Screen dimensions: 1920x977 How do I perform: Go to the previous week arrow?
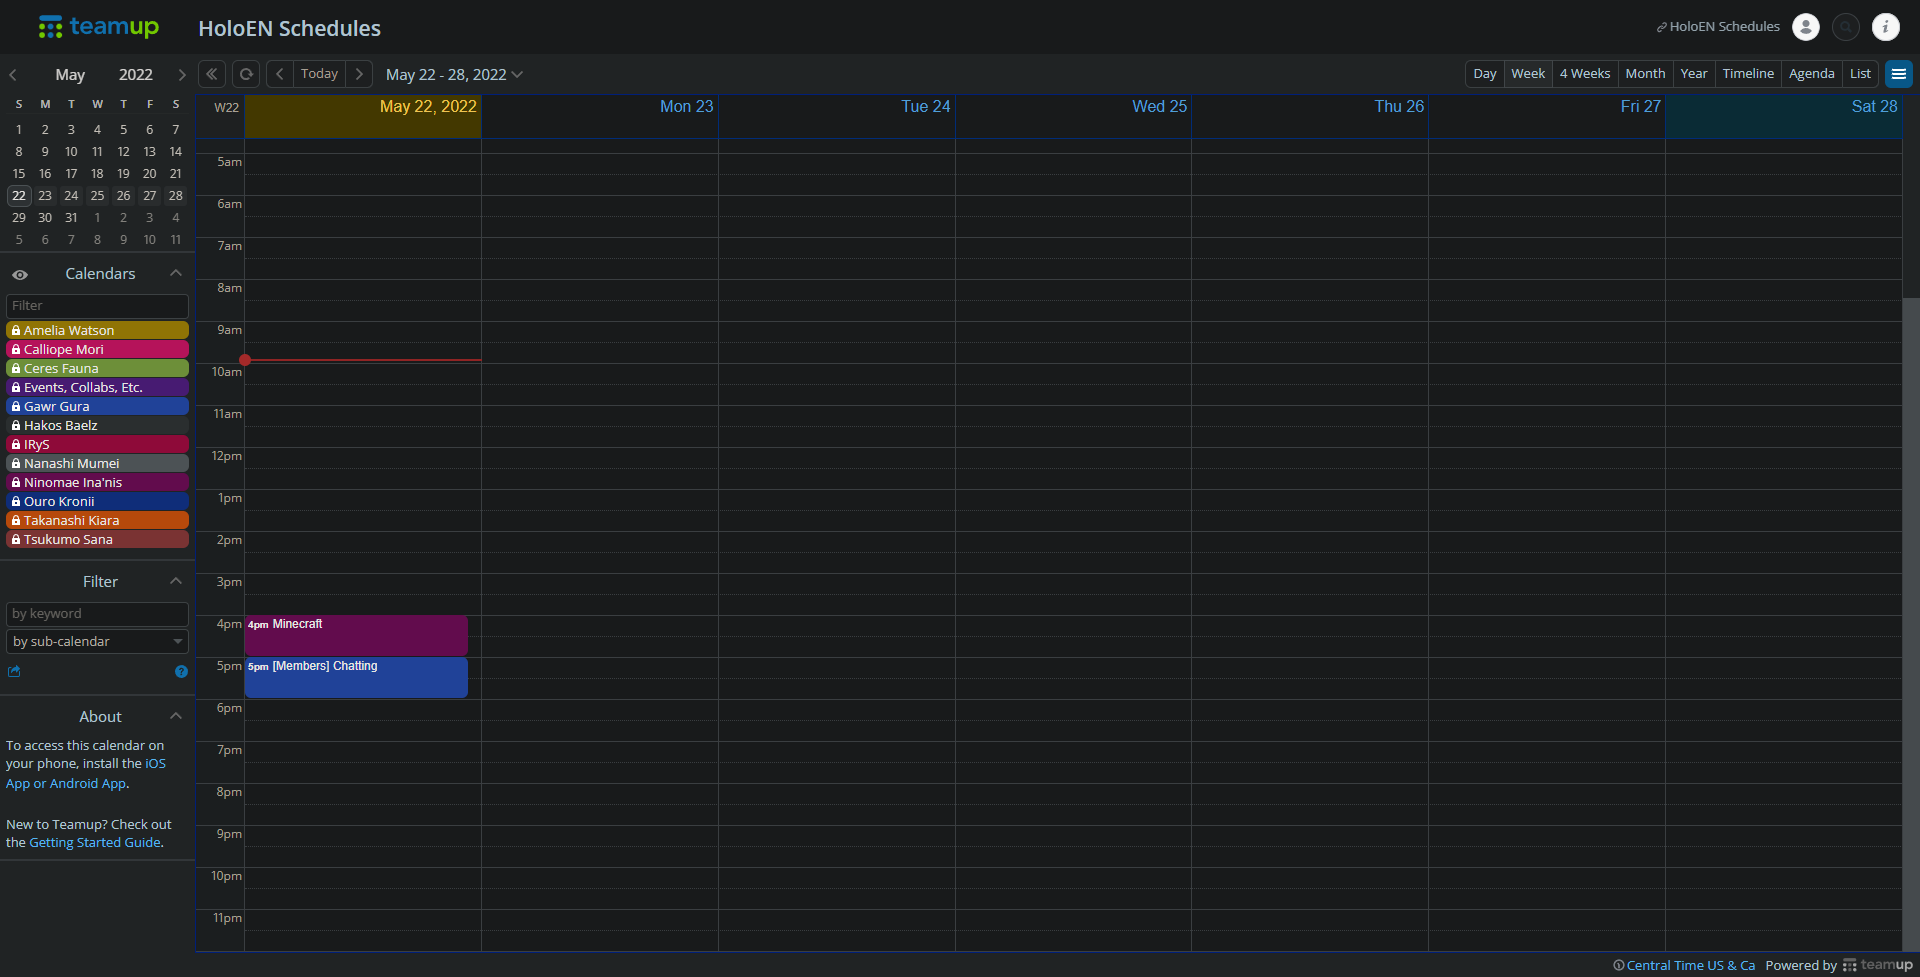(x=280, y=74)
